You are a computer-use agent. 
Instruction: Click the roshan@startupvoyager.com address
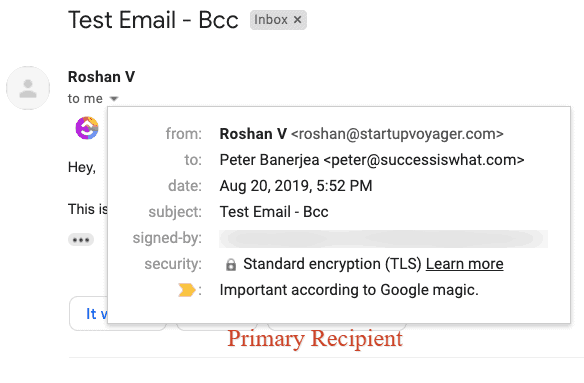click(397, 134)
